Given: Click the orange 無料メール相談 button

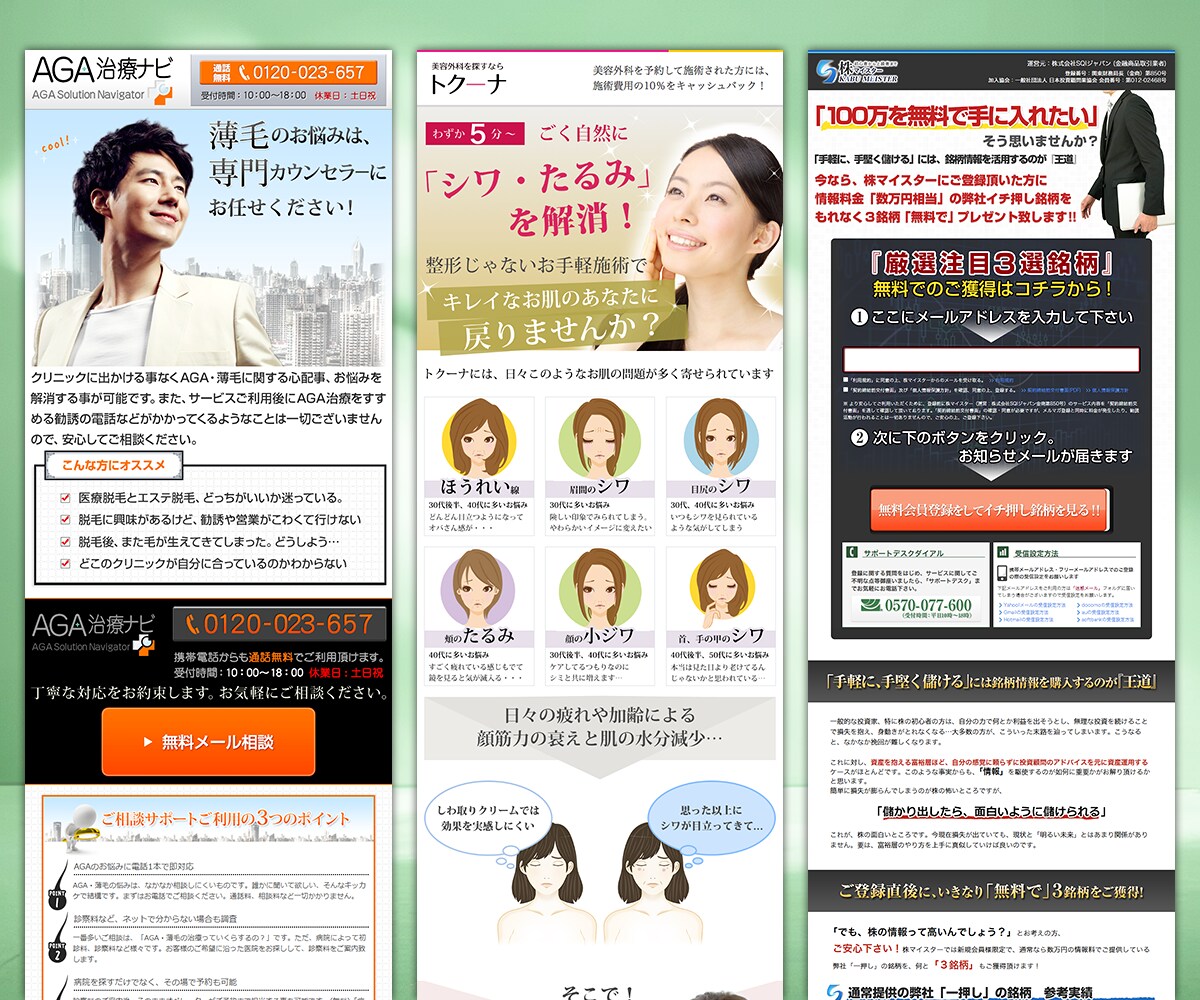Looking at the screenshot, I should coord(208,742).
